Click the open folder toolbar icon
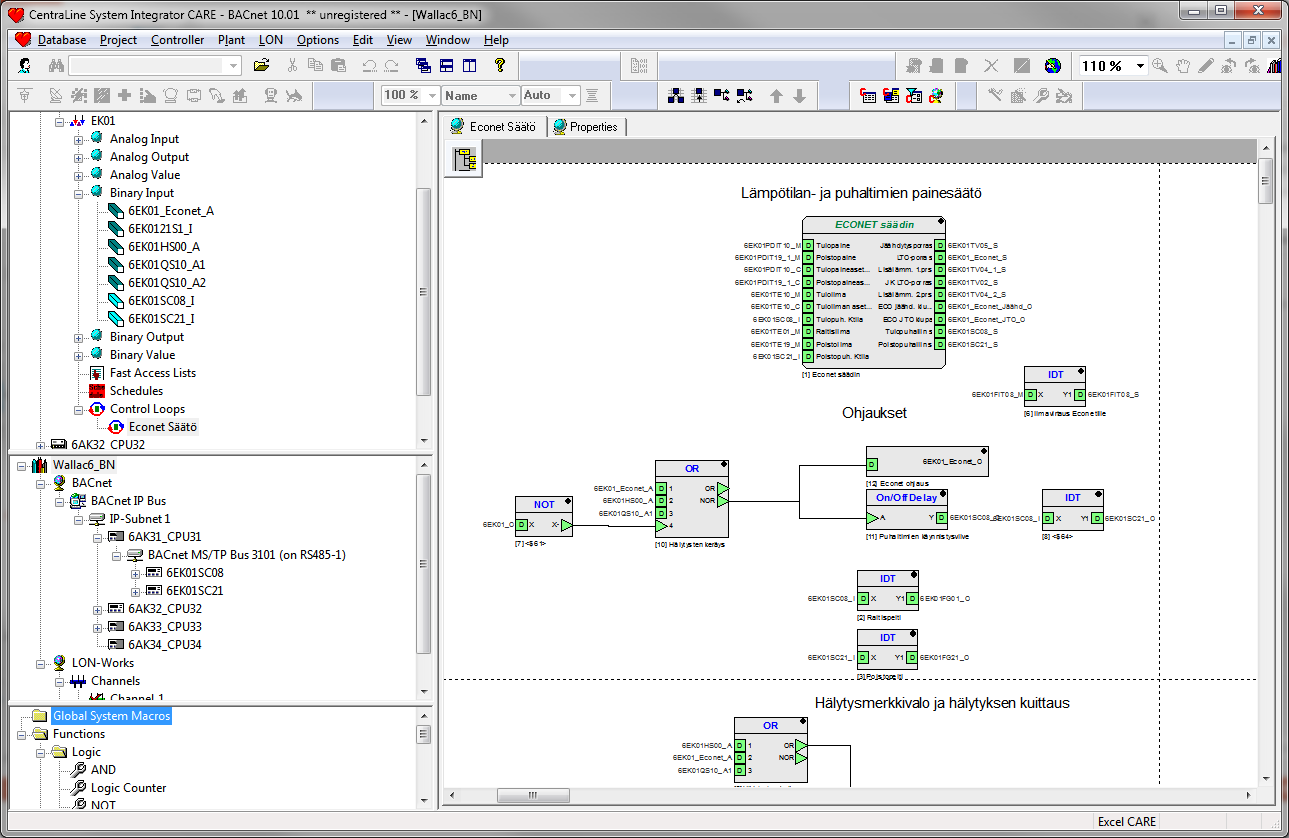Image resolution: width=1289 pixels, height=838 pixels. click(x=261, y=66)
